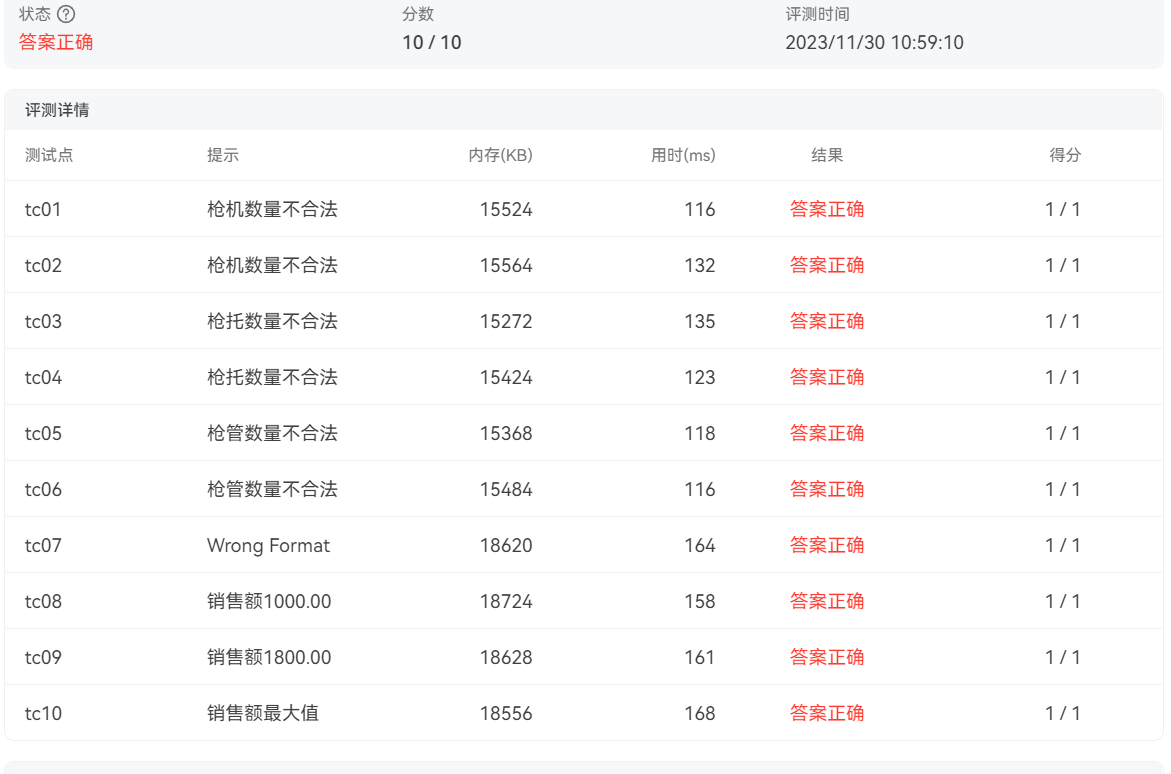Select test case tc03
Image resolution: width=1171 pixels, height=774 pixels.
click(43, 321)
